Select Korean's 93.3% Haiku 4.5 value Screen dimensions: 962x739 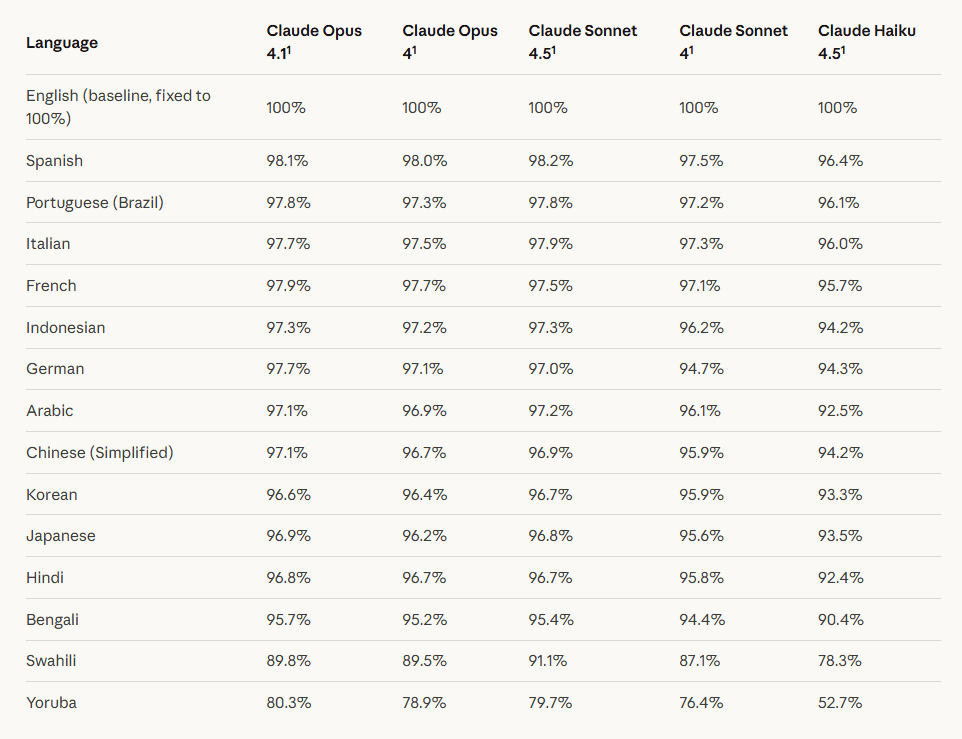pos(840,495)
